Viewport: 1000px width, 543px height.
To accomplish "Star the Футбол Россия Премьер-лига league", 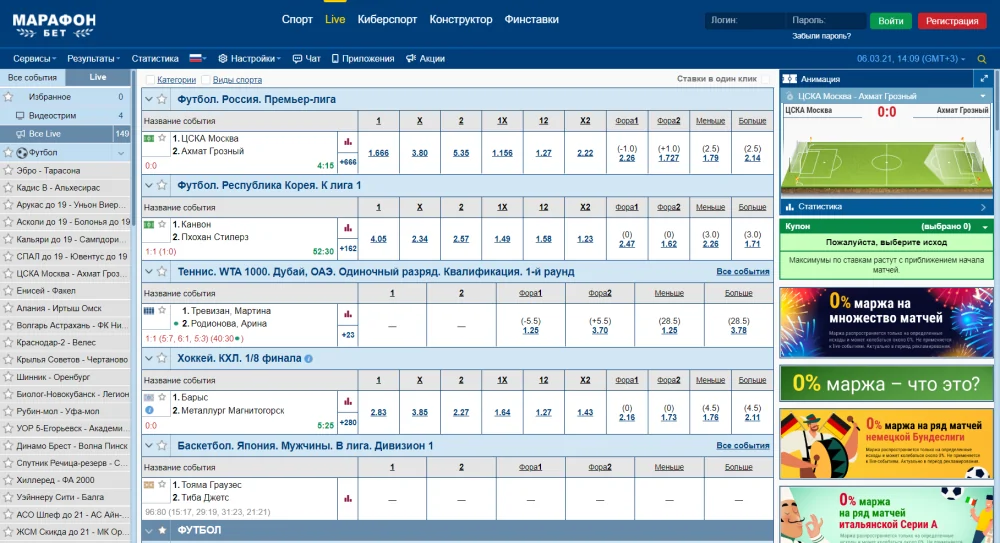I will click(162, 100).
